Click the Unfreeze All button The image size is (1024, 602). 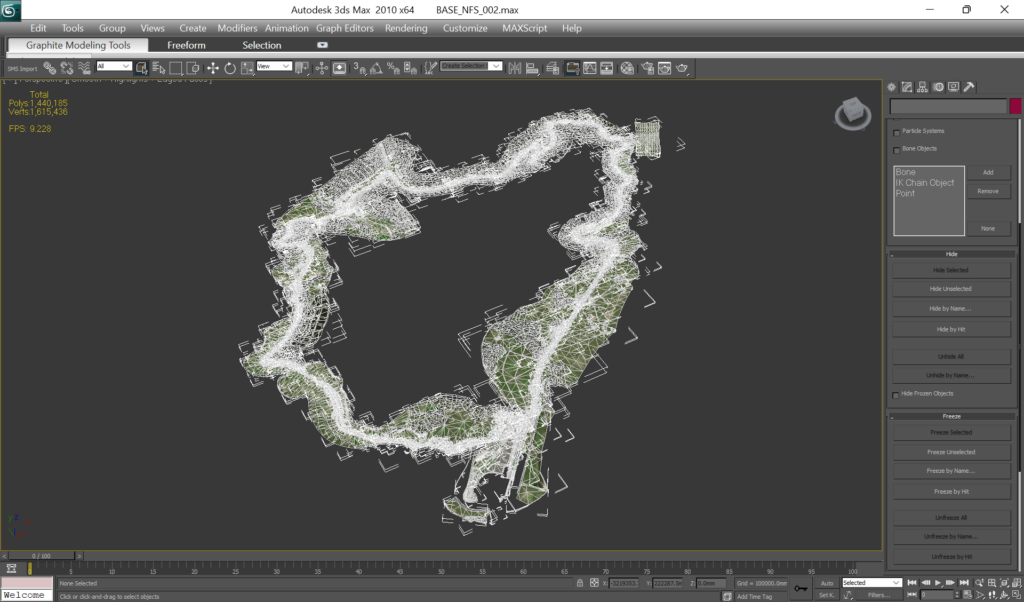pos(951,518)
